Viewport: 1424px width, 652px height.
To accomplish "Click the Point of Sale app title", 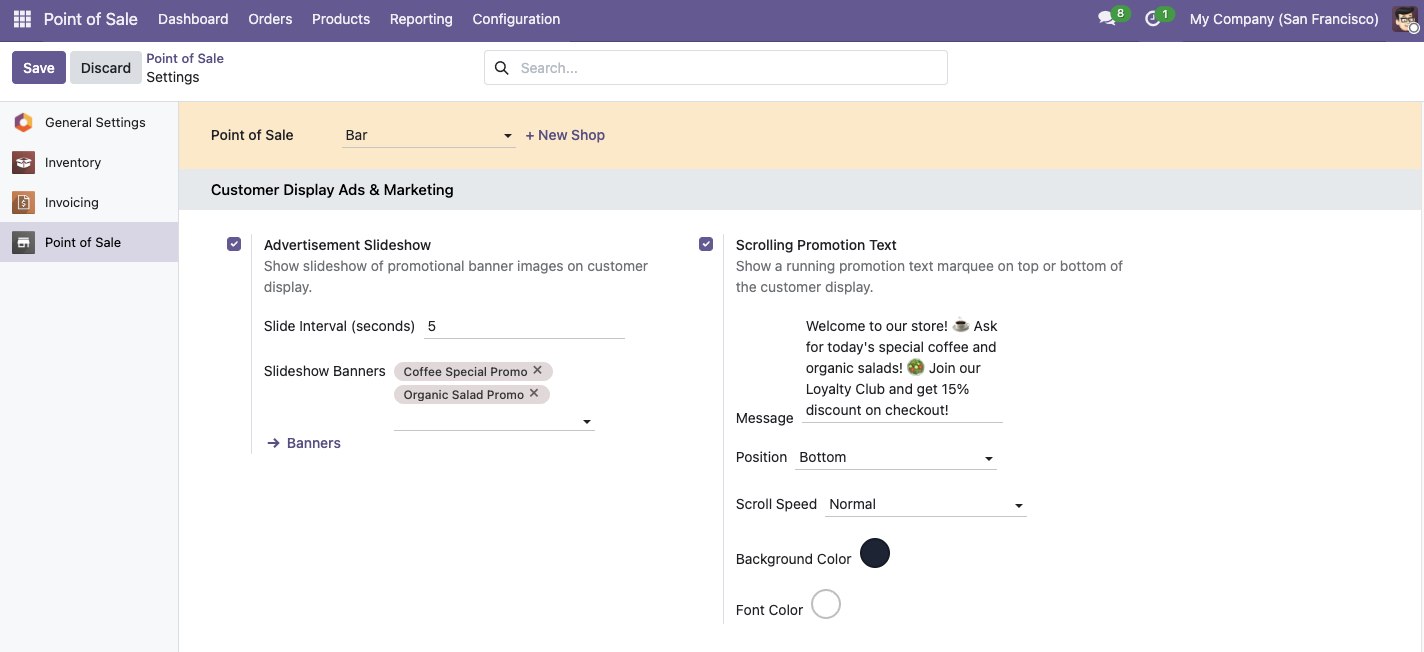I will point(91,19).
